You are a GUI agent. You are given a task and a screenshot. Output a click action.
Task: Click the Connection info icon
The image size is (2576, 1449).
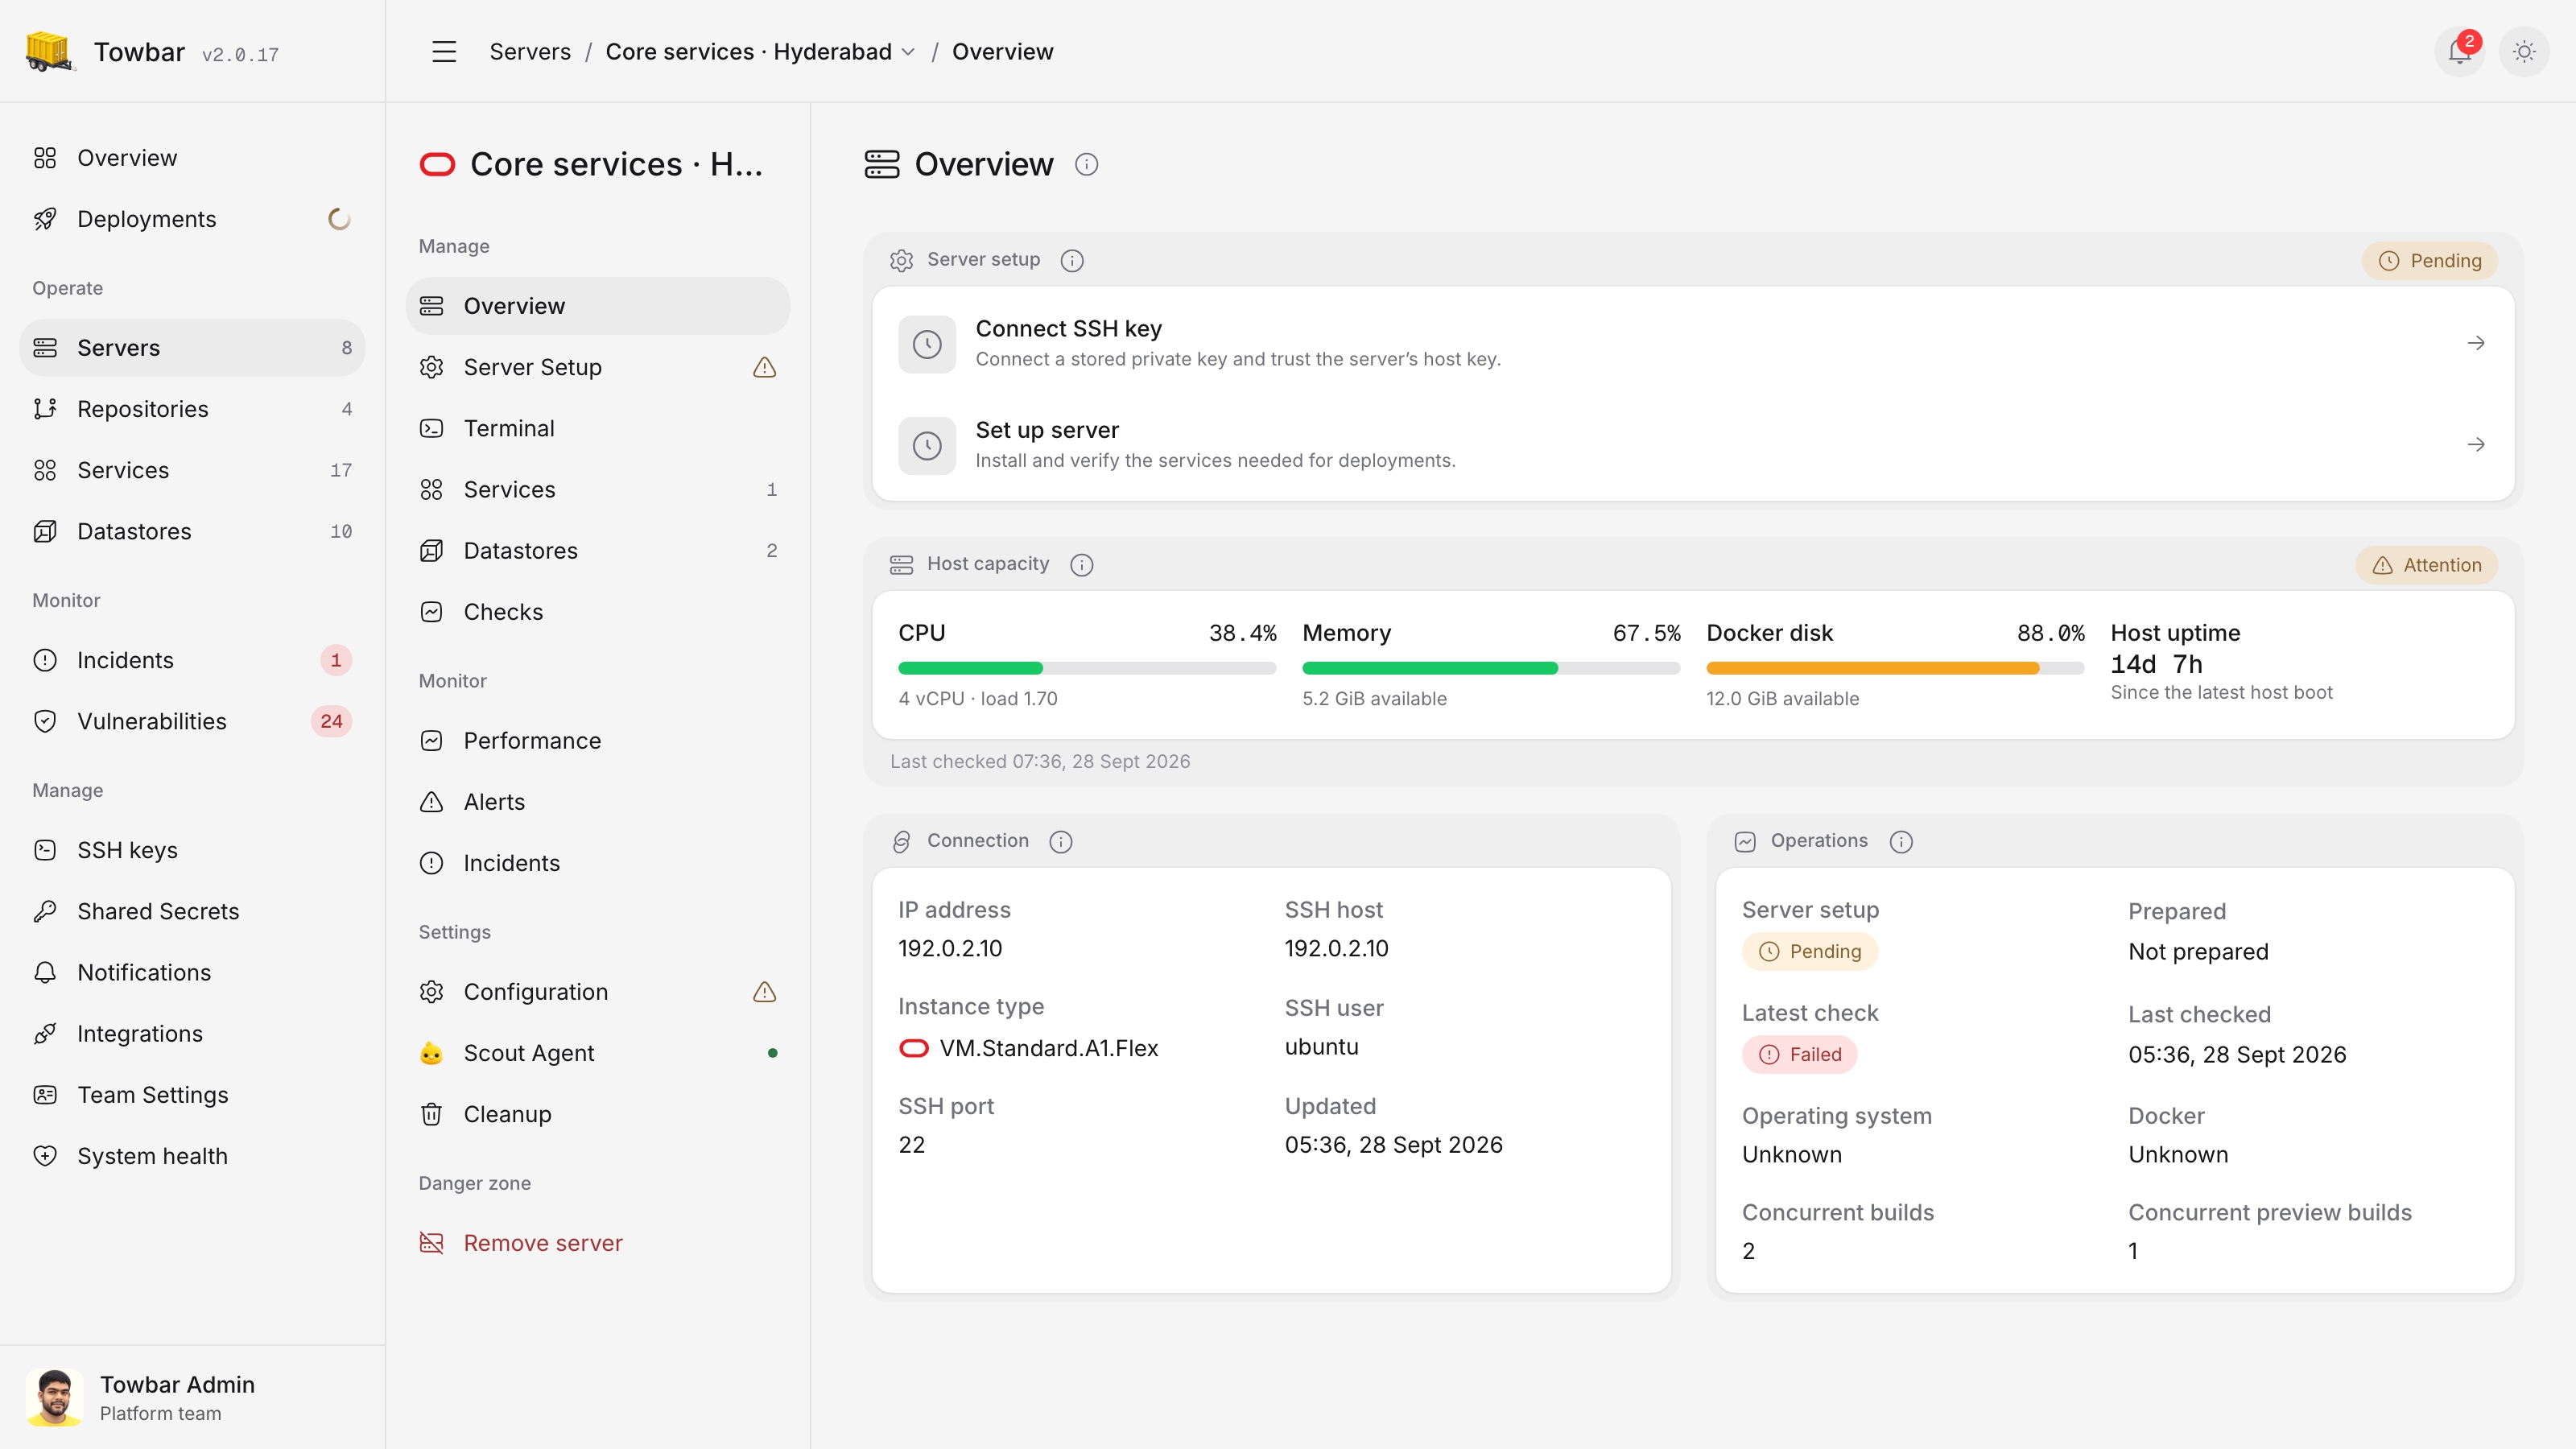1061,841
